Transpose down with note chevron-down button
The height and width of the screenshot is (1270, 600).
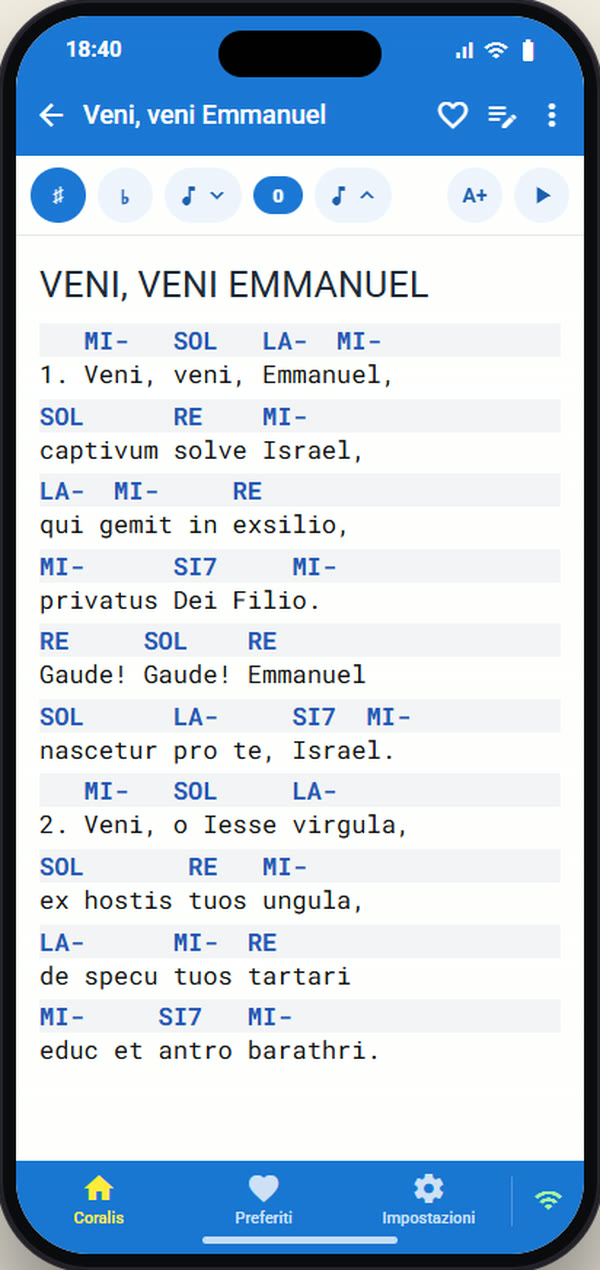203,195
